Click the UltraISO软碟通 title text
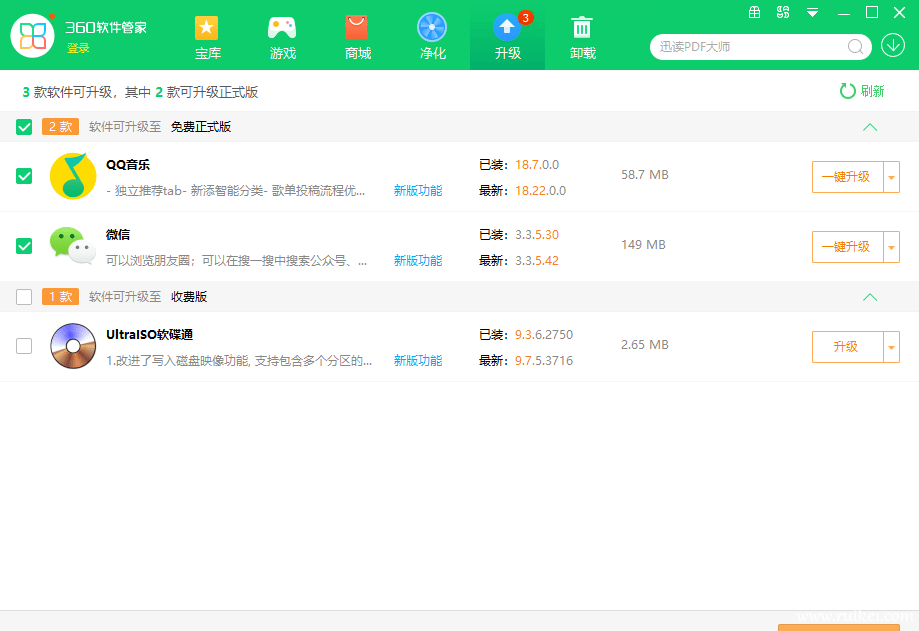The height and width of the screenshot is (631, 919). 149,335
